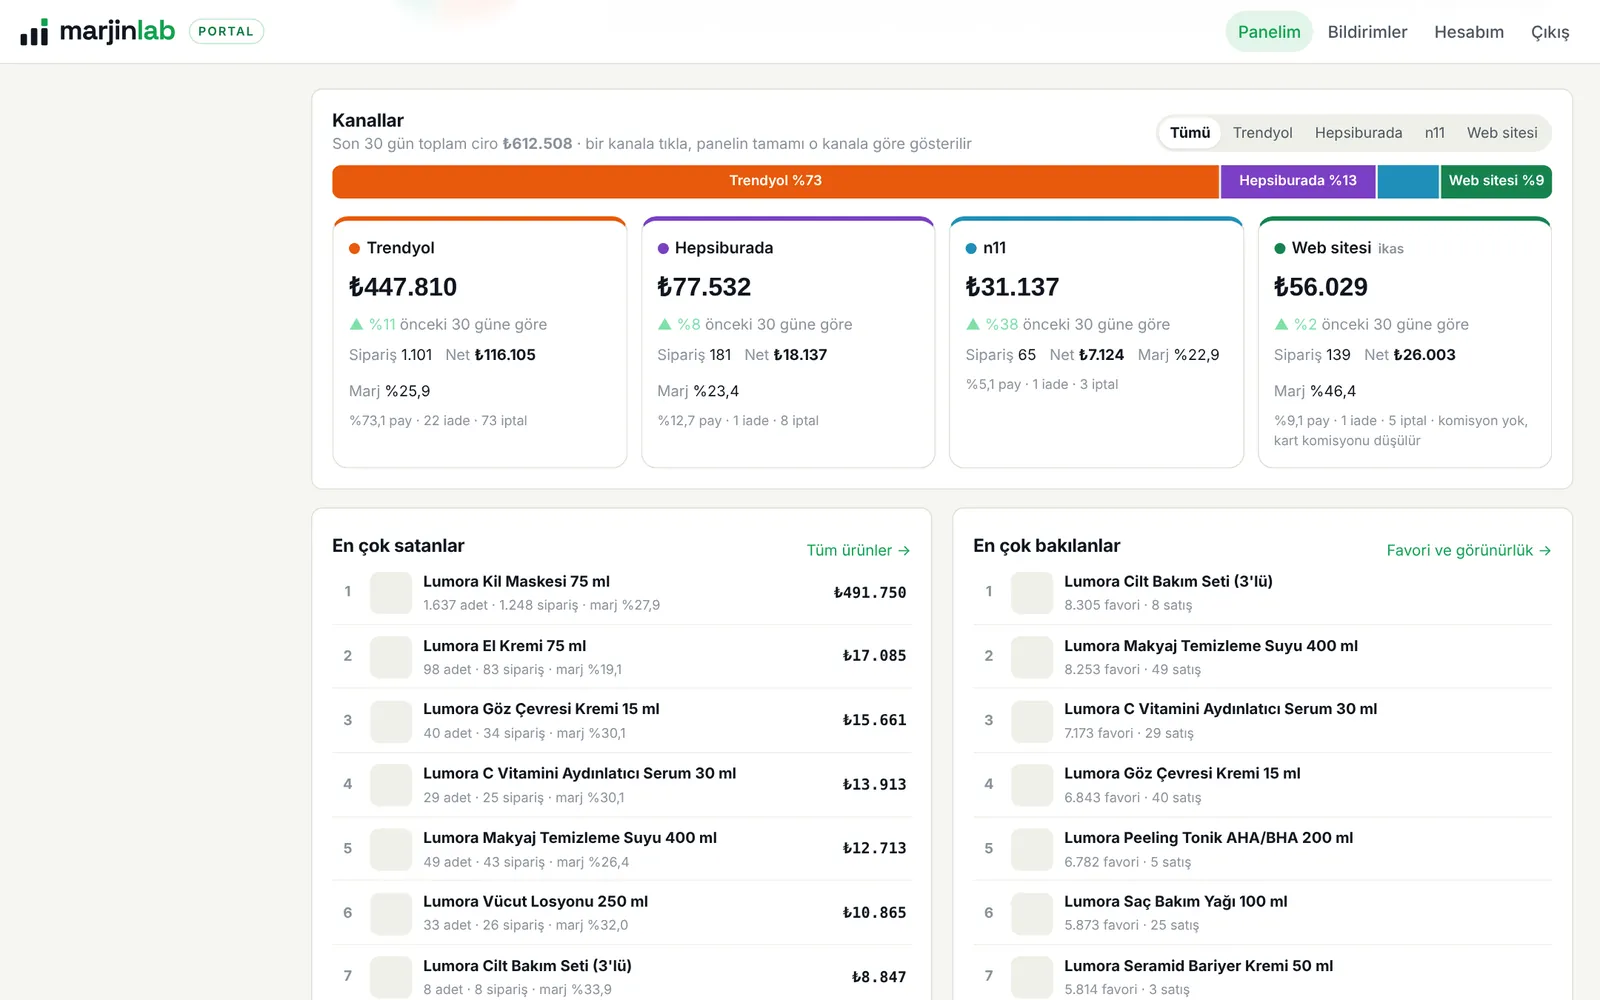Open Hesabım page
1600x1000 pixels.
pos(1469,32)
